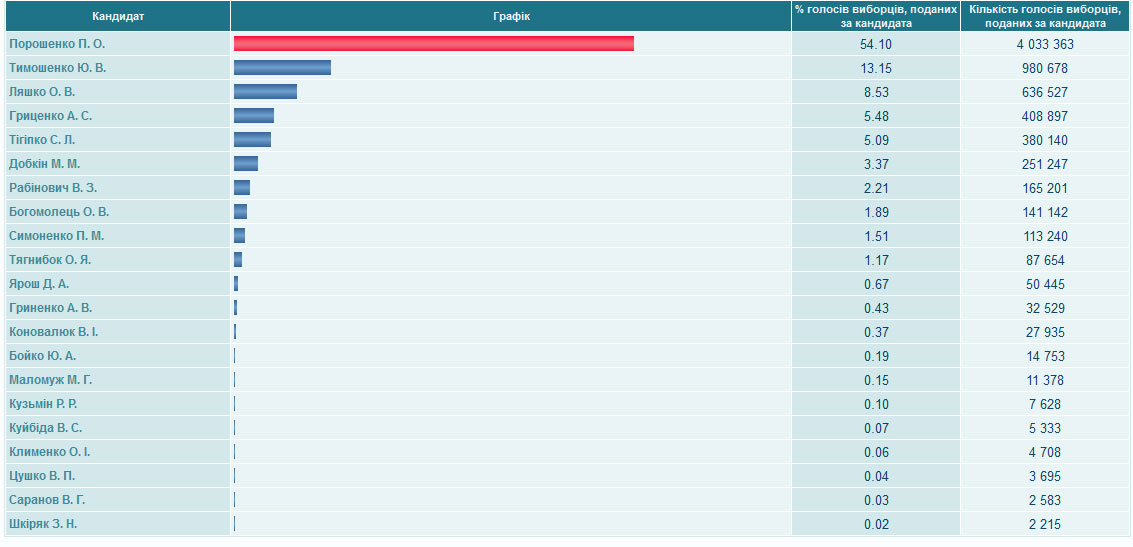Select Шкіряк З. Н. at list bottom
The image size is (1133, 547).
pos(43,524)
